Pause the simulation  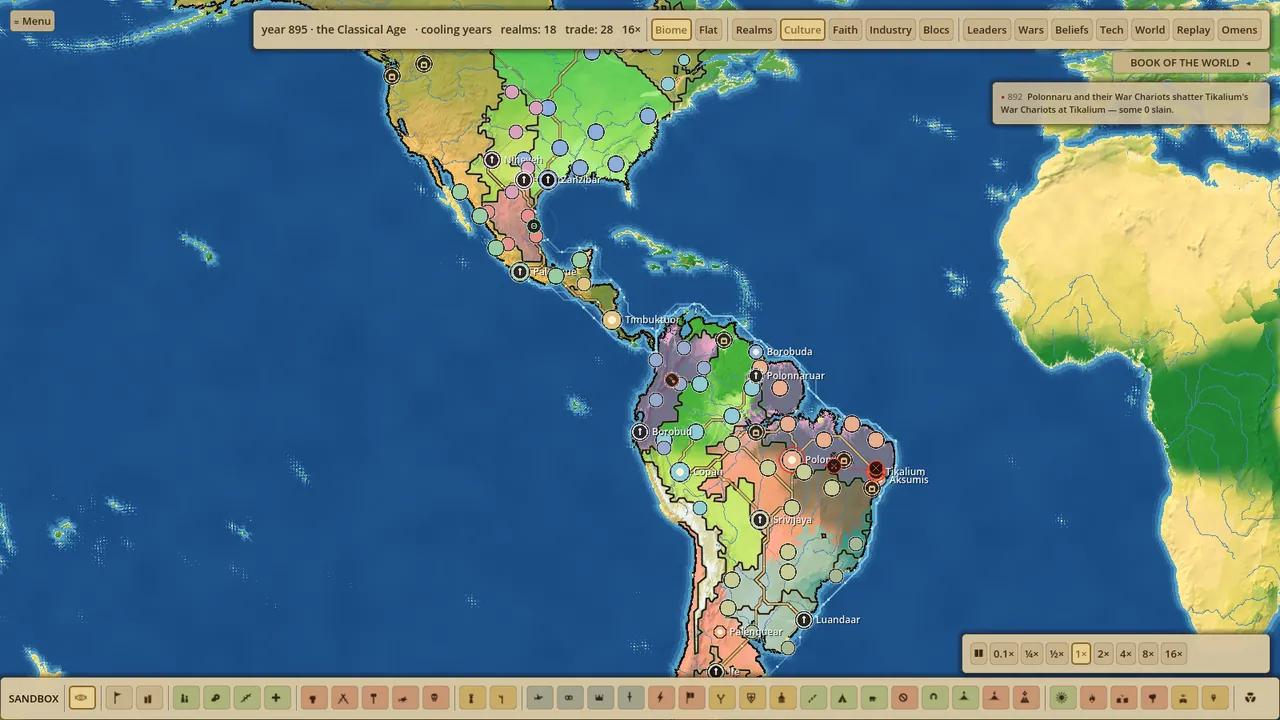tap(978, 654)
